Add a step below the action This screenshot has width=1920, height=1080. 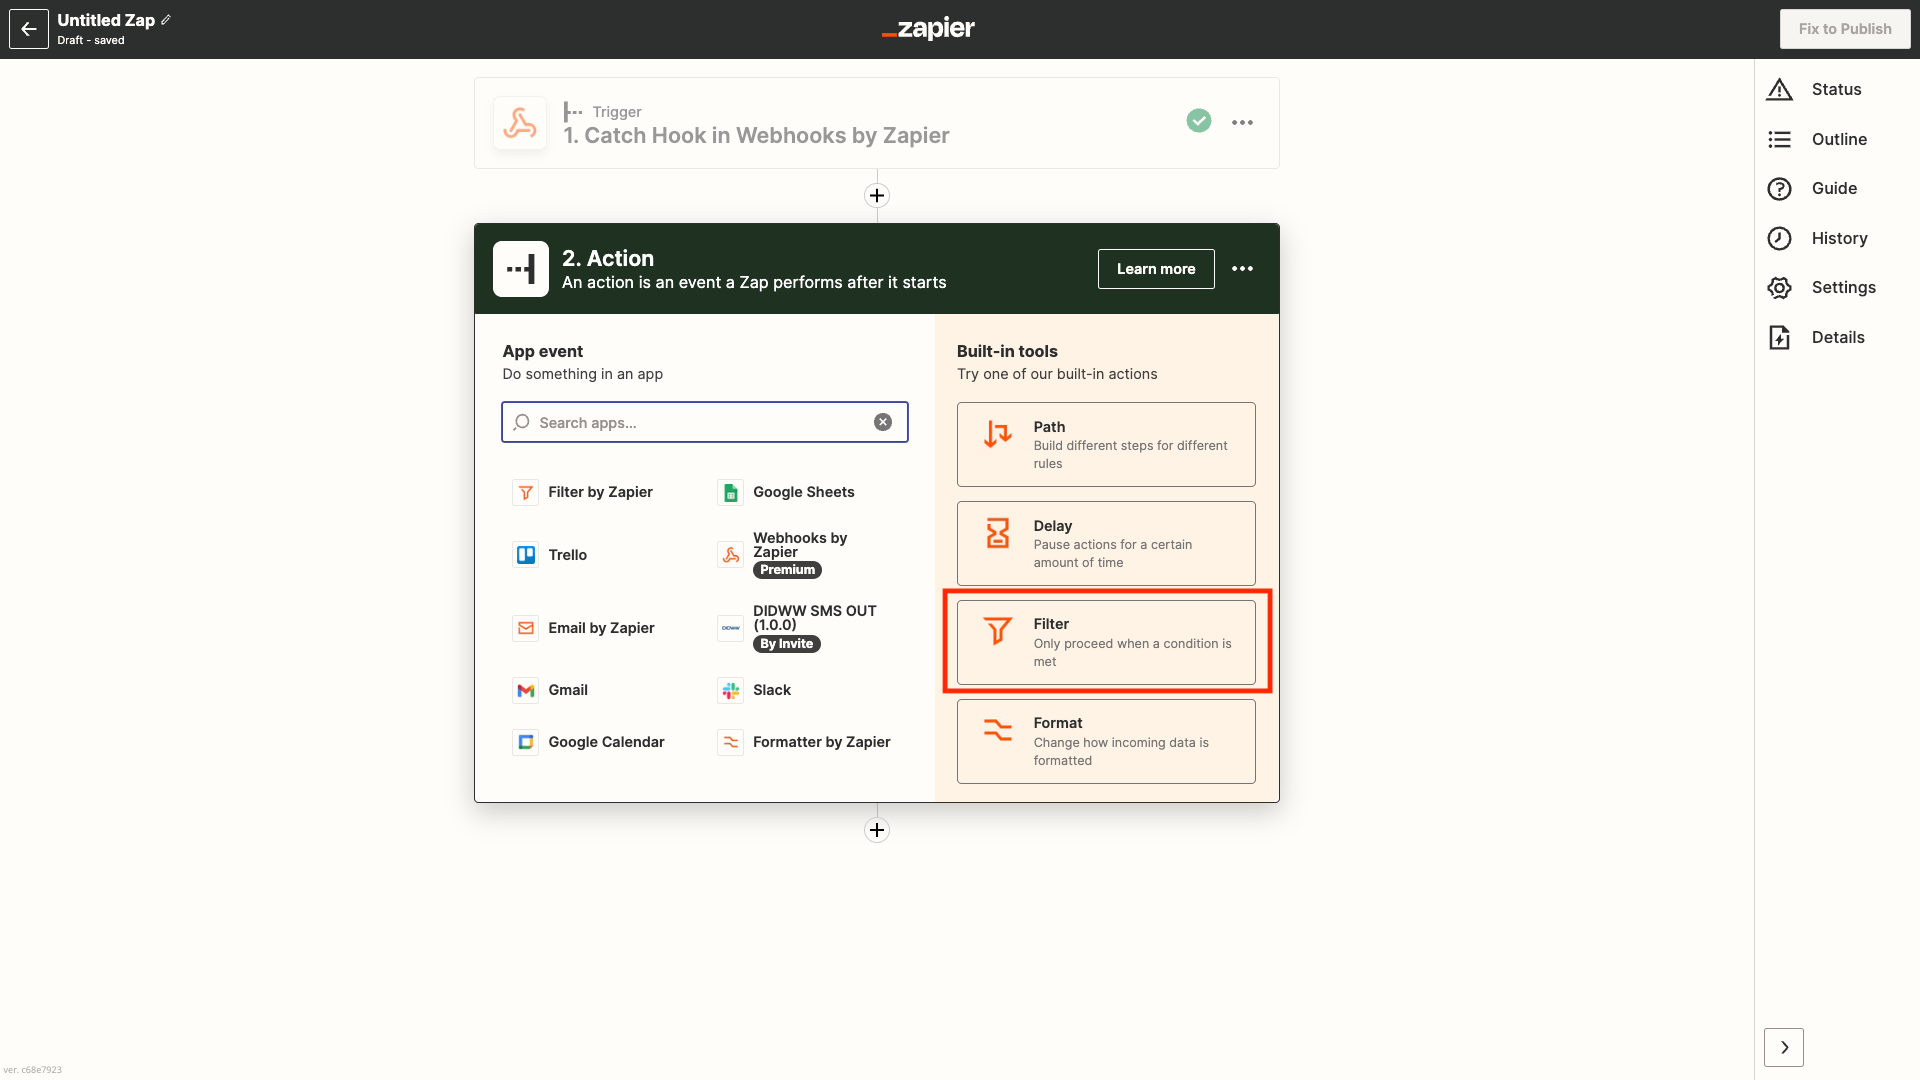(877, 830)
